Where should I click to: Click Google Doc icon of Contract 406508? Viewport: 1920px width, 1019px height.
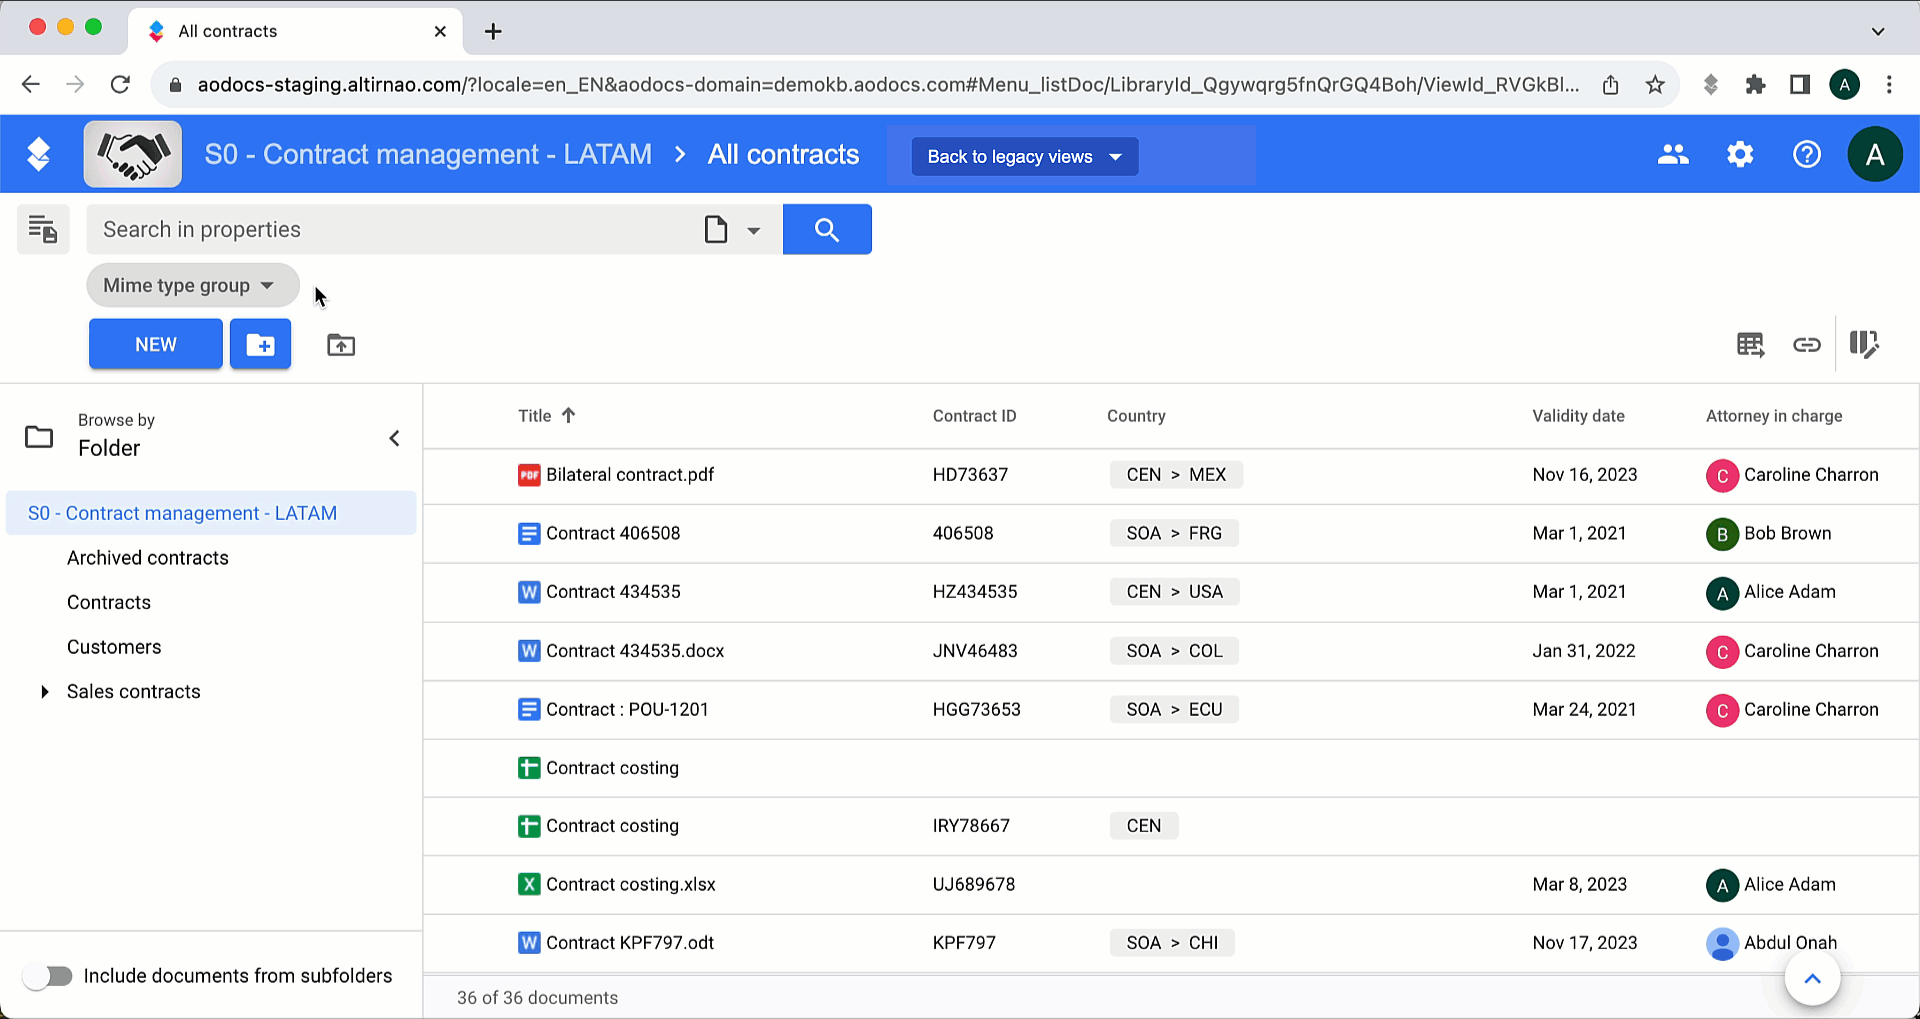529,534
